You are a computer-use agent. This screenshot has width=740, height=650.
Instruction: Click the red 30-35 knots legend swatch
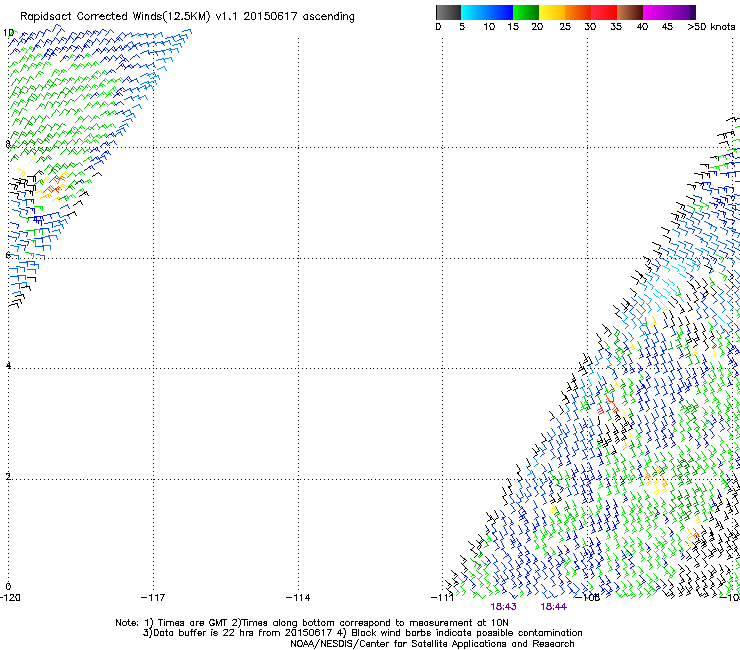coord(604,12)
